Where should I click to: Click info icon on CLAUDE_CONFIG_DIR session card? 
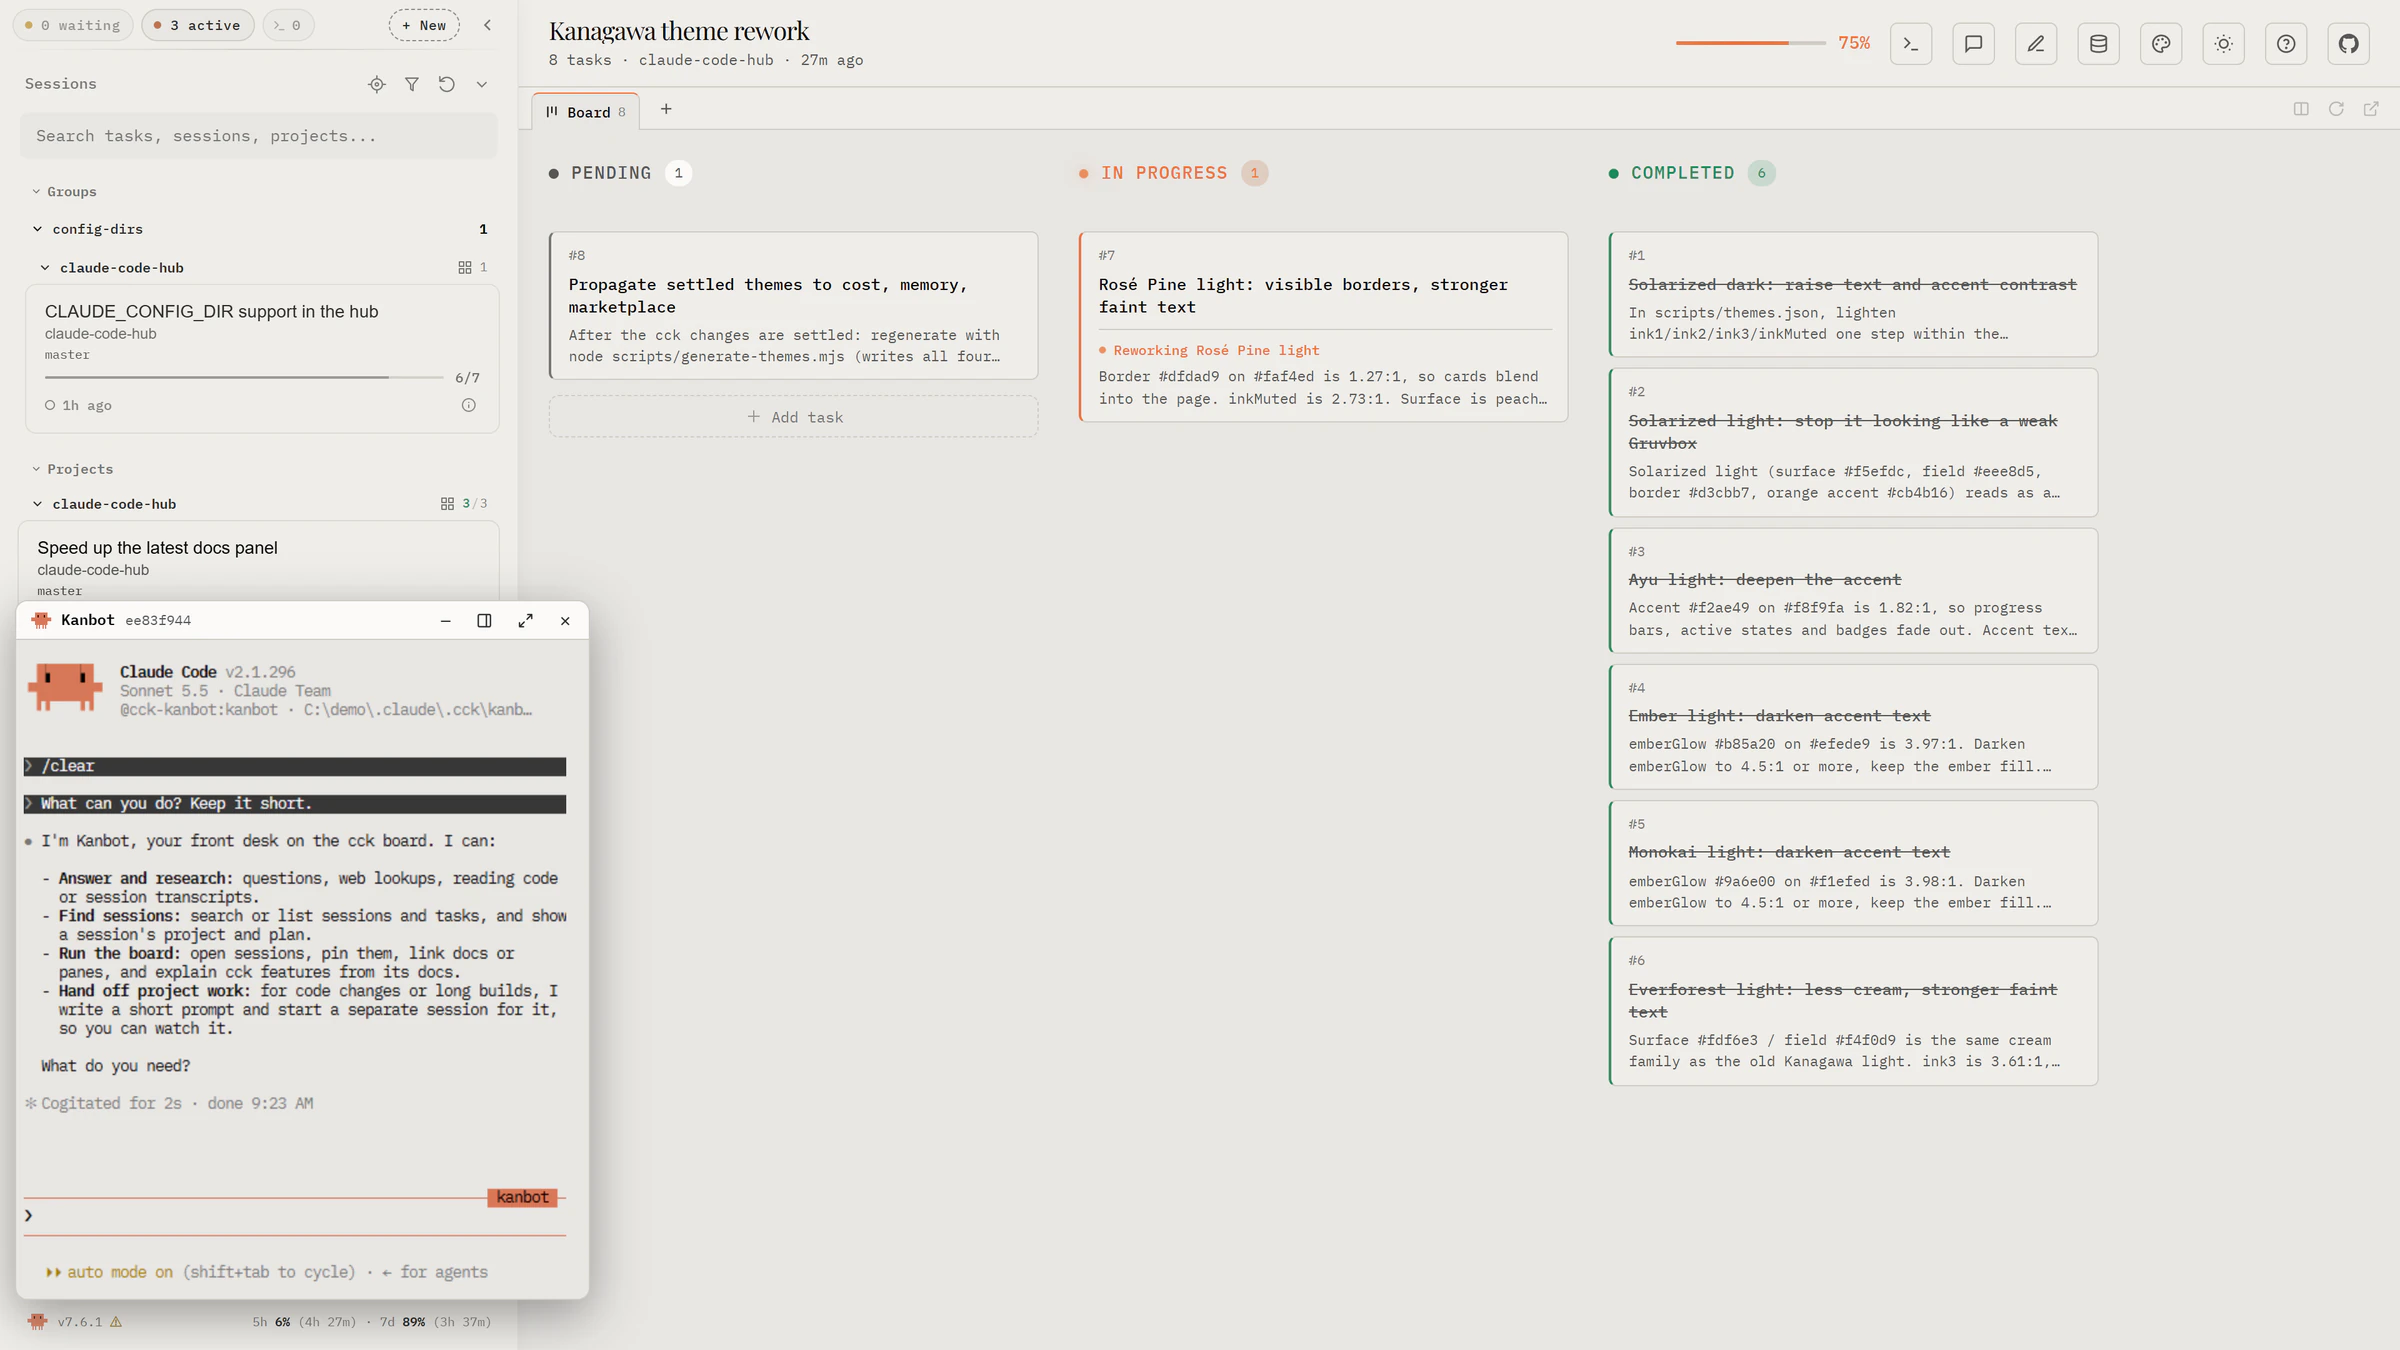click(468, 405)
